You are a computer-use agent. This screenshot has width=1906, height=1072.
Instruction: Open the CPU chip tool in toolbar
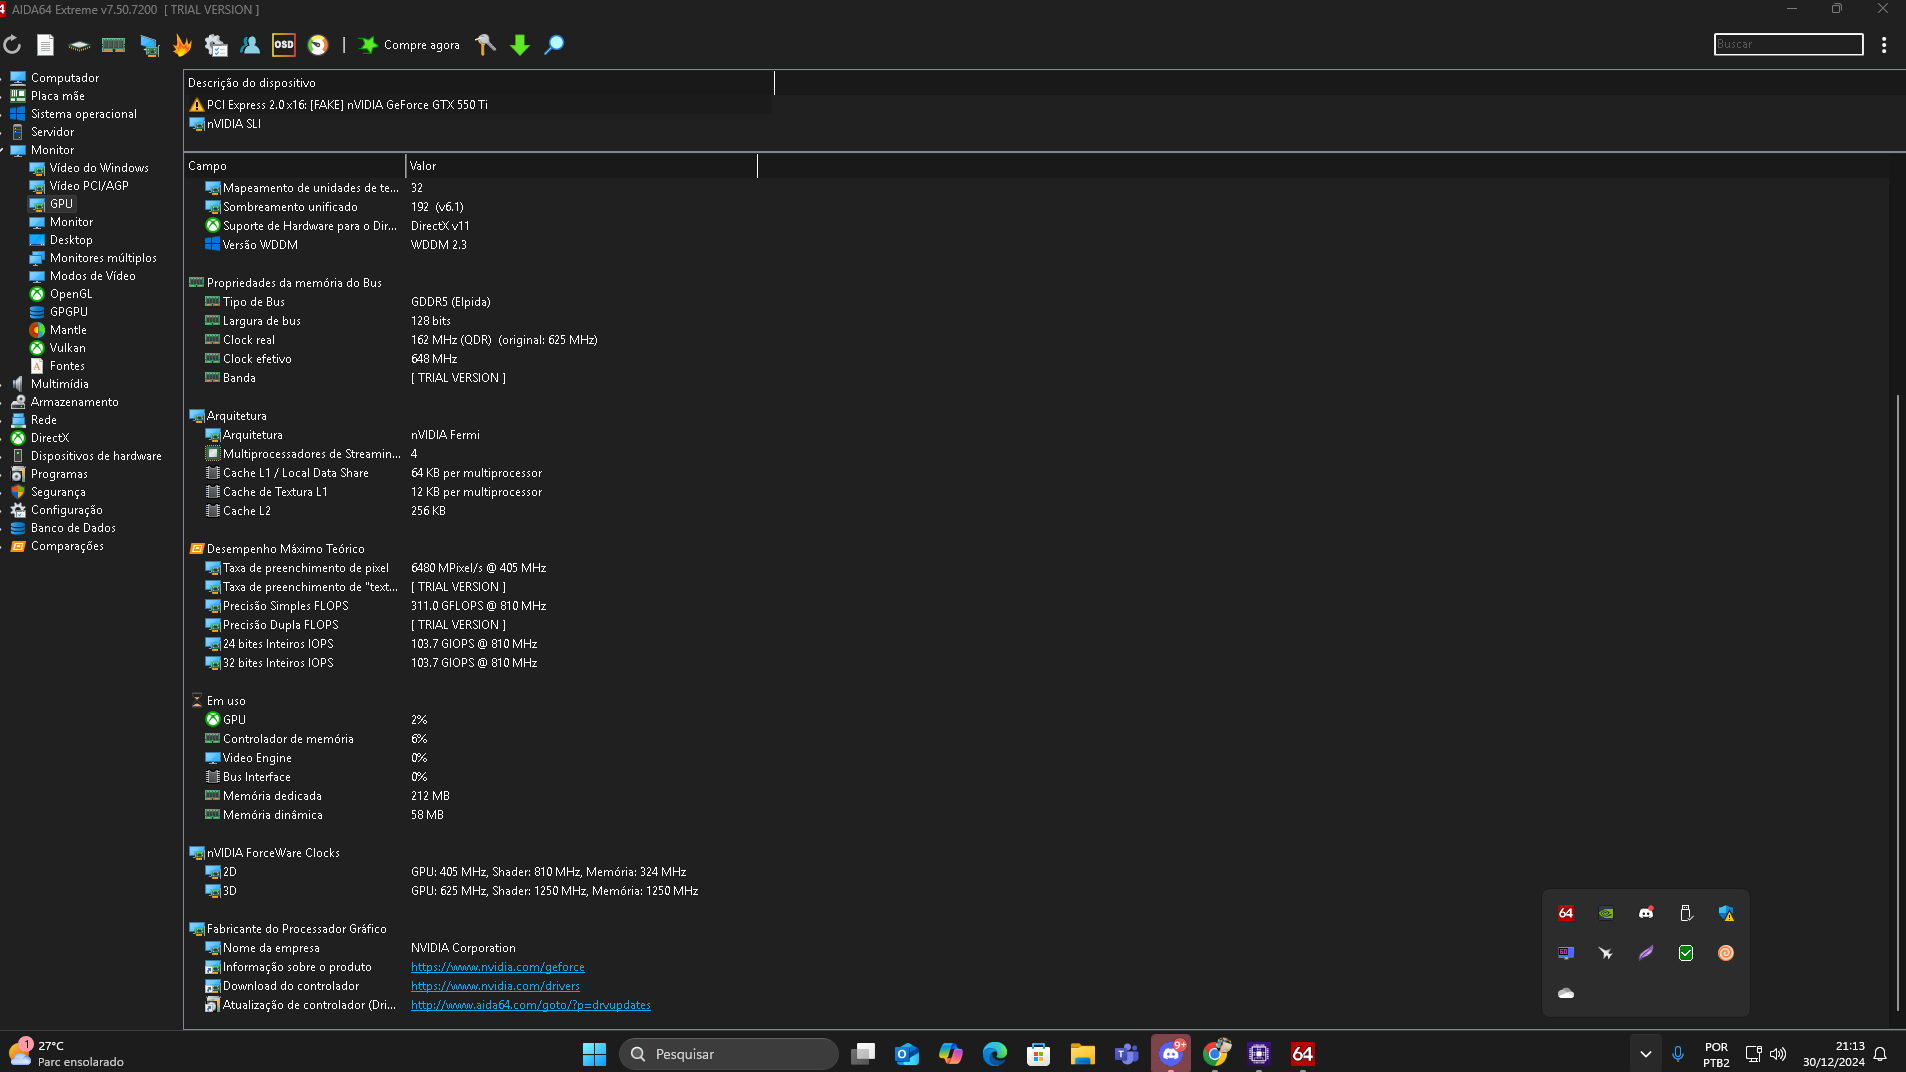[x=79, y=45]
